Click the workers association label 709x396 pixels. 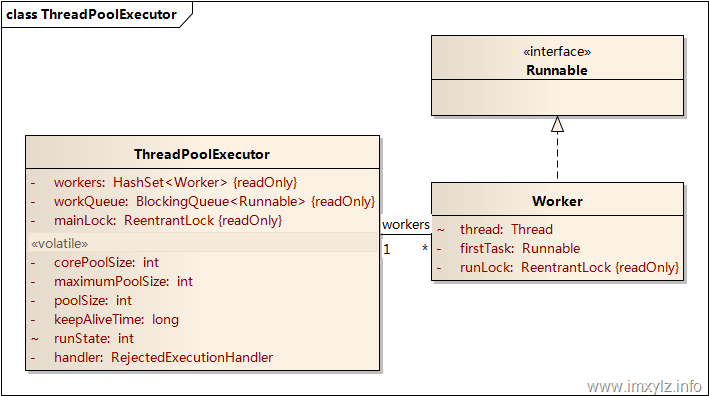click(x=406, y=224)
